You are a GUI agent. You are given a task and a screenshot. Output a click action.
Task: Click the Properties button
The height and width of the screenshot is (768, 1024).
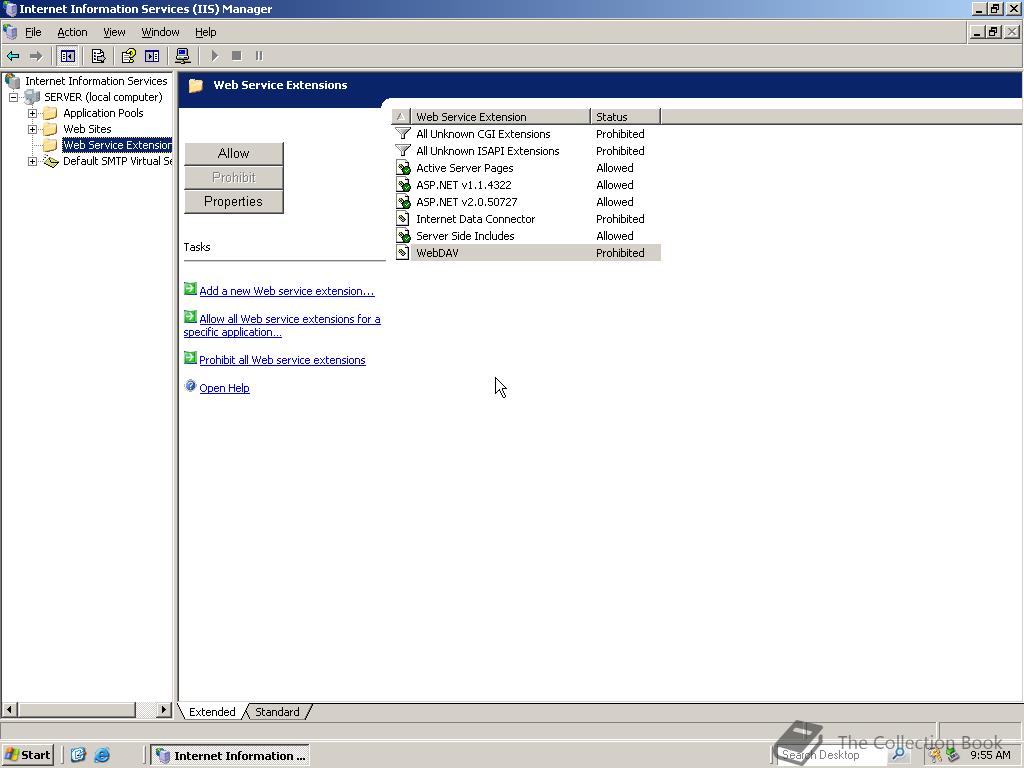234,202
